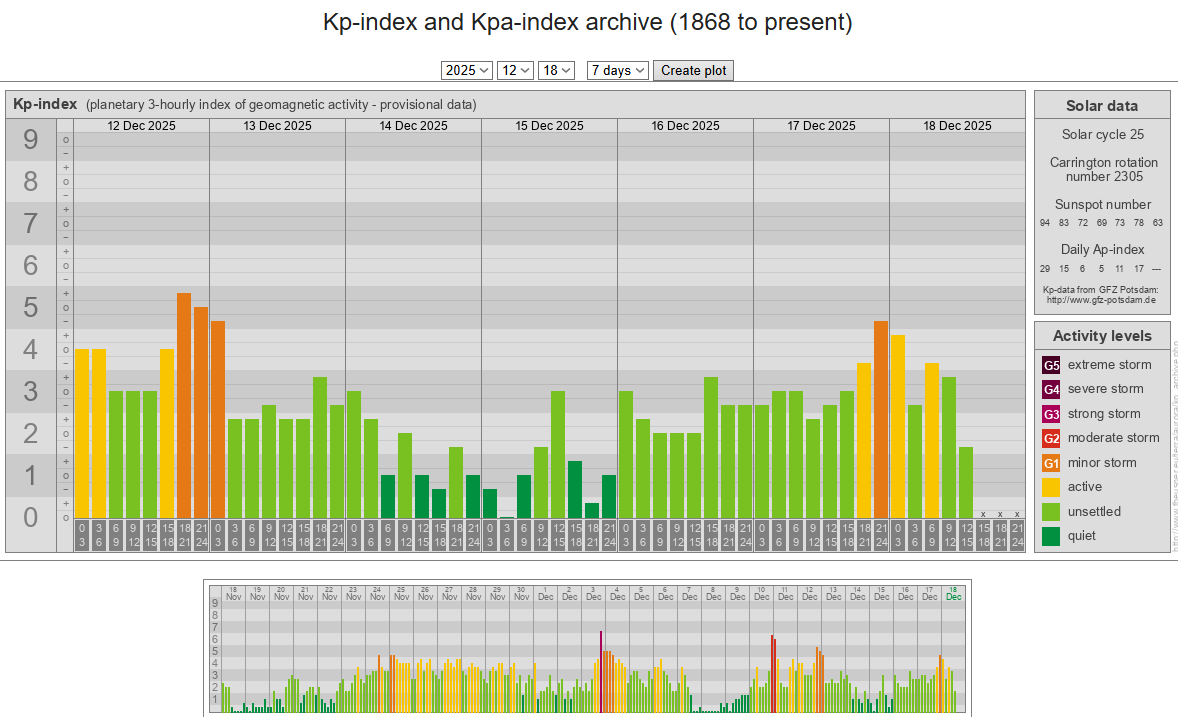Viewport: 1178px width, 717px height.
Task: Click the 15 Dec 2025 day header
Action: [x=549, y=126]
